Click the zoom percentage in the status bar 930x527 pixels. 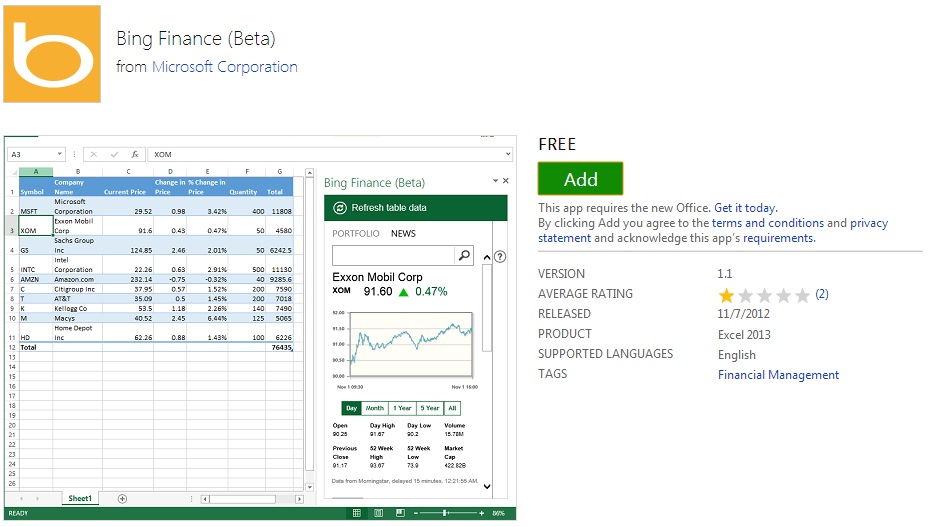(498, 513)
